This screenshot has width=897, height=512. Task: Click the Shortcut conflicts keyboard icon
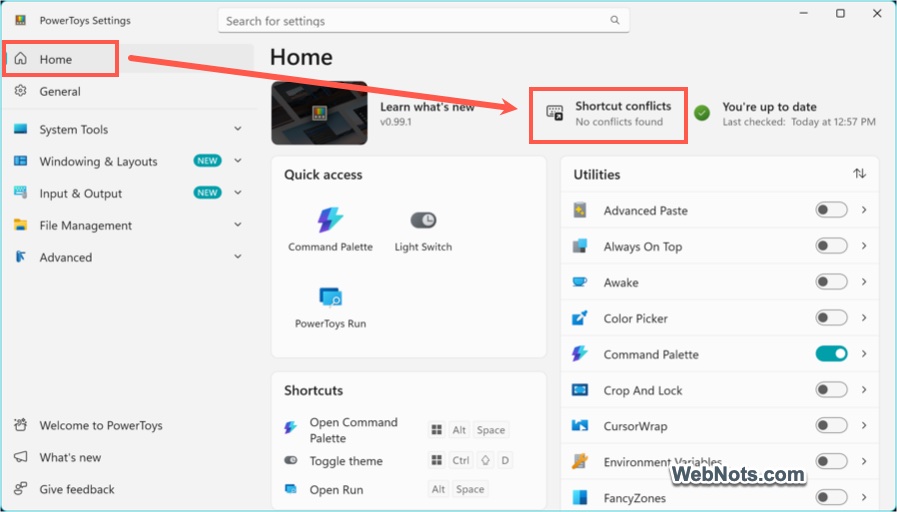[x=554, y=113]
